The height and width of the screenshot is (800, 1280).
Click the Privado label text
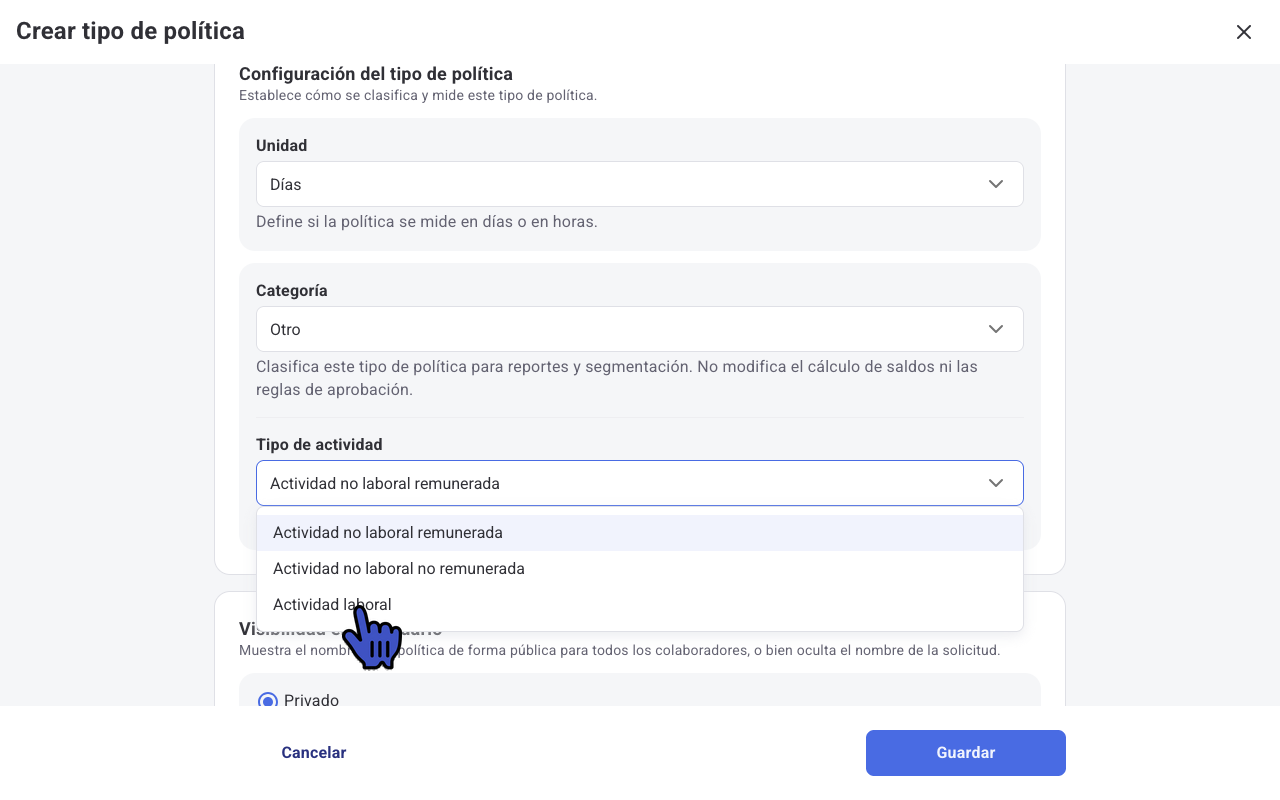[311, 700]
